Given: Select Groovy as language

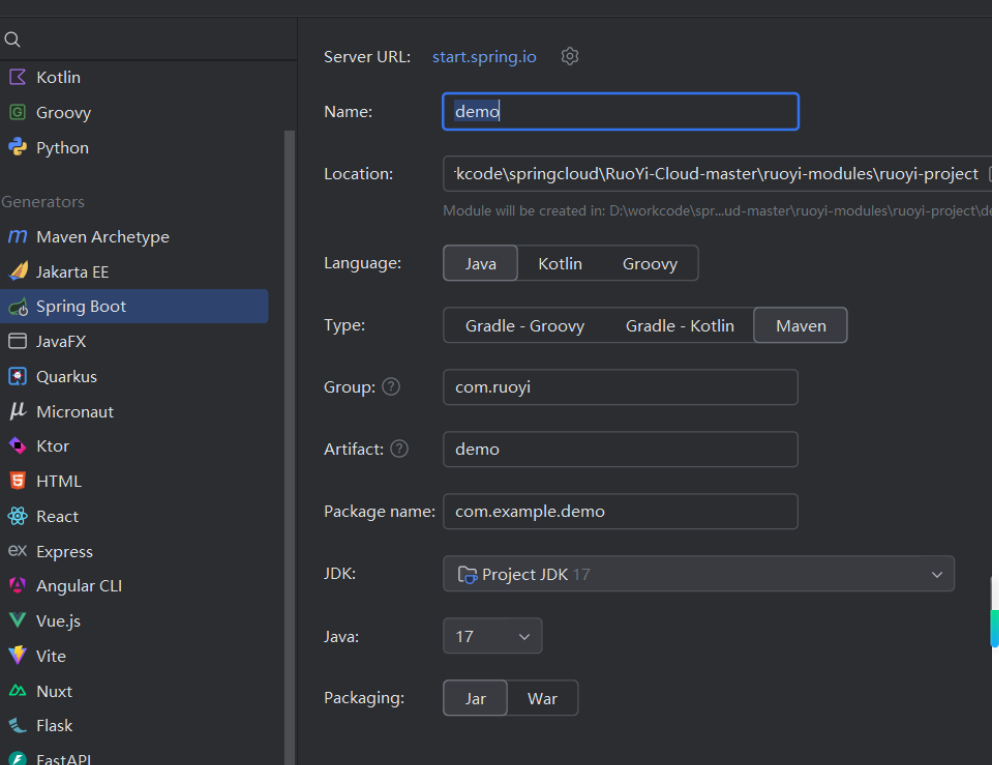Looking at the screenshot, I should [x=649, y=263].
